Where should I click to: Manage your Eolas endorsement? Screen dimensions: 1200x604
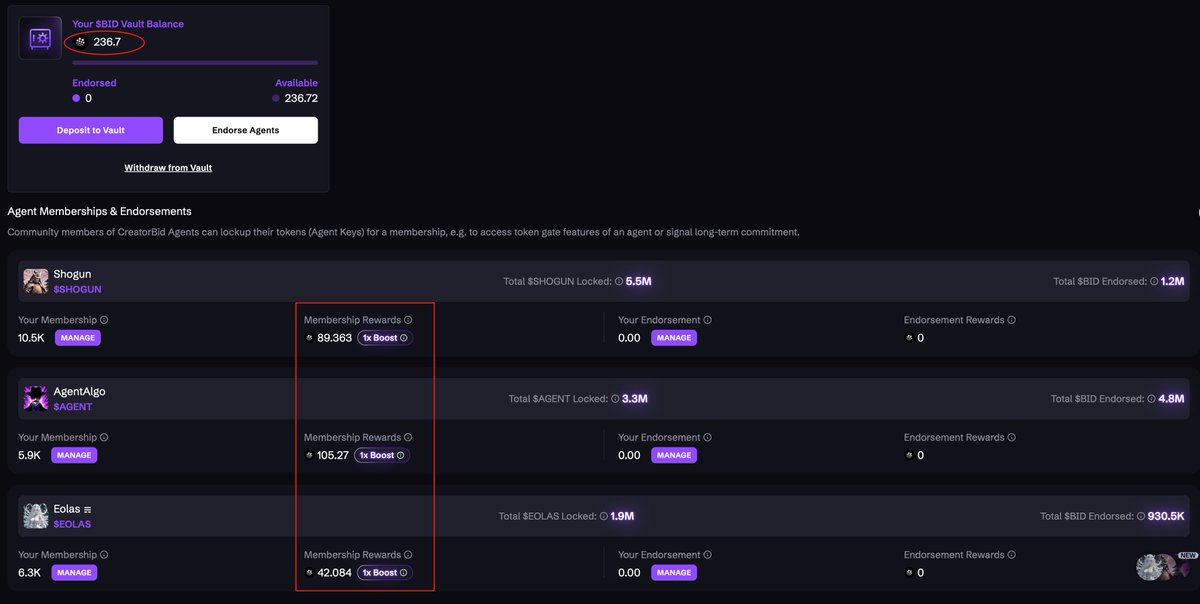673,573
